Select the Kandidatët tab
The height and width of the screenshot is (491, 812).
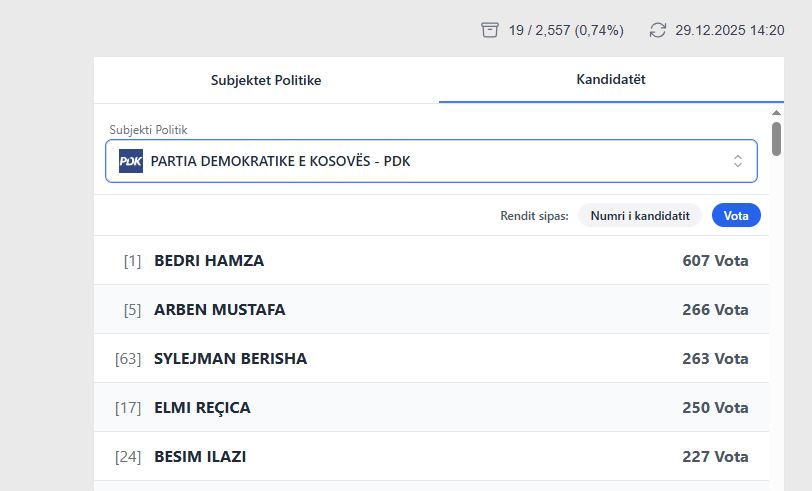pyautogui.click(x=611, y=80)
